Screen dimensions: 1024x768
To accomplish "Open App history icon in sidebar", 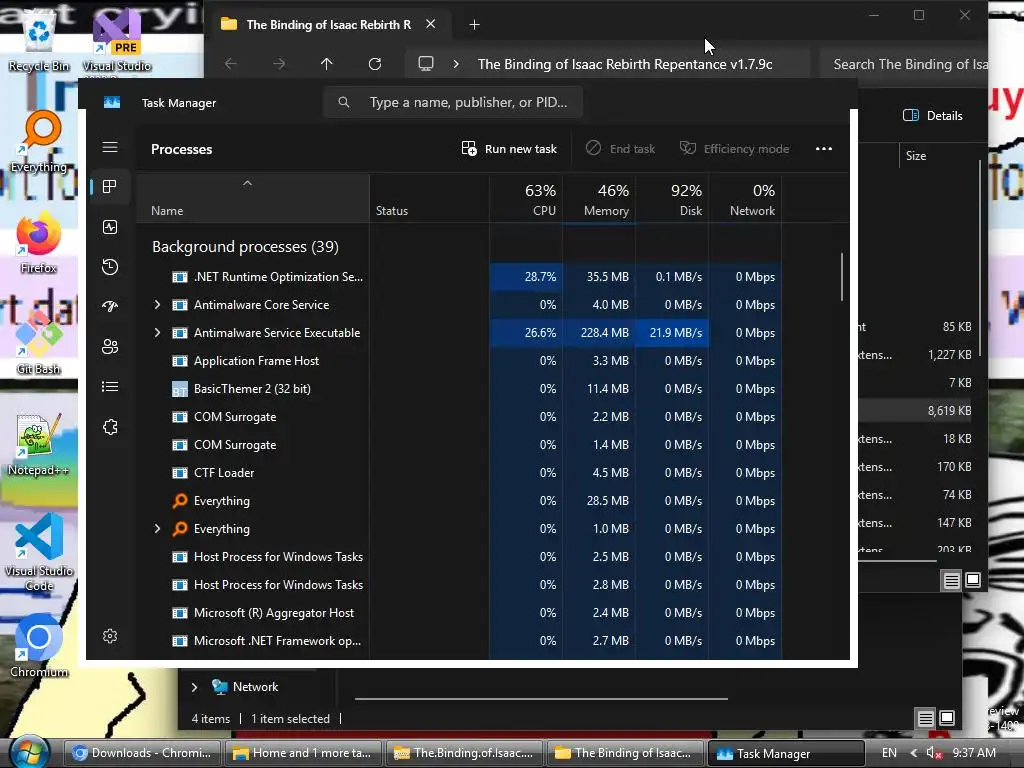I will pos(110,266).
